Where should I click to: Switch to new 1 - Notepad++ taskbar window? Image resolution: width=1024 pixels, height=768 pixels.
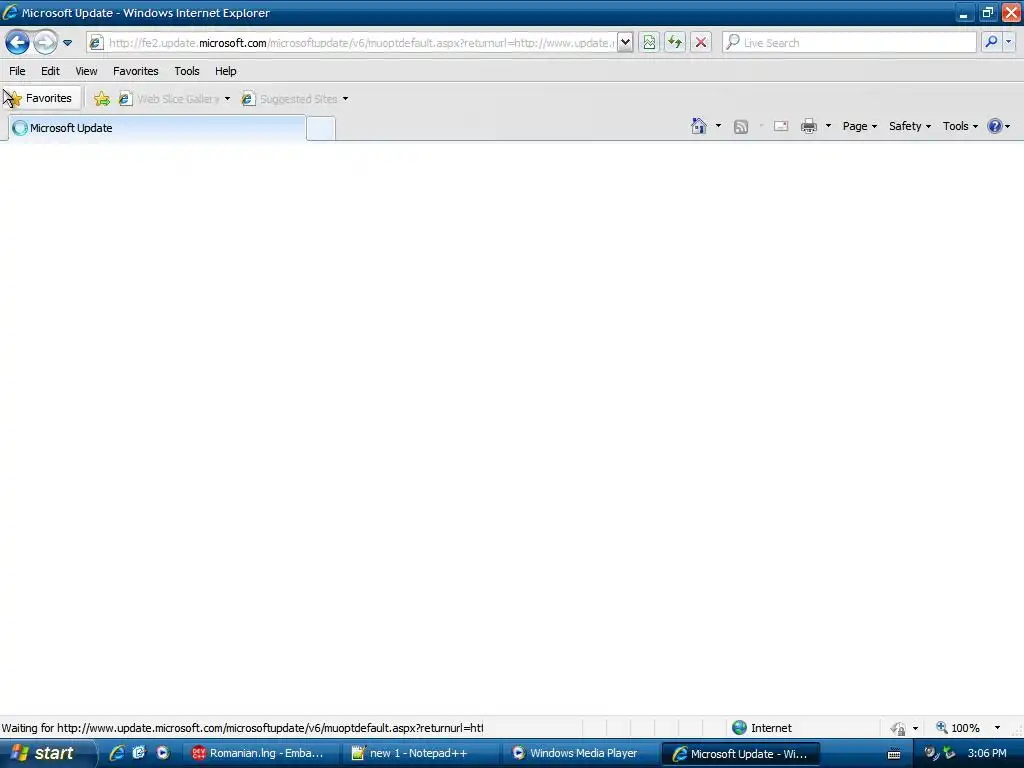(420, 754)
